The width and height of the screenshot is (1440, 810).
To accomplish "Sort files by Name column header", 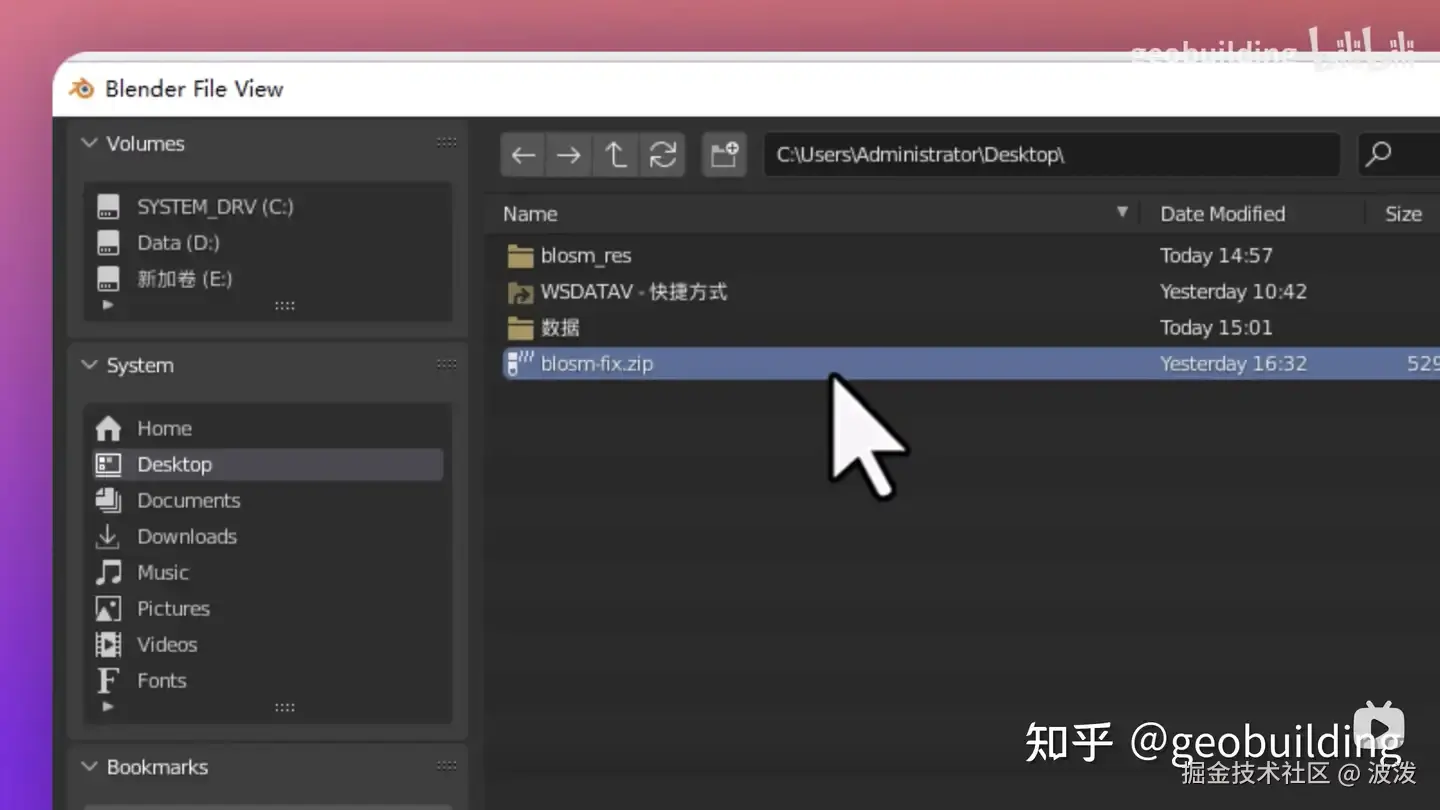I will [530, 214].
